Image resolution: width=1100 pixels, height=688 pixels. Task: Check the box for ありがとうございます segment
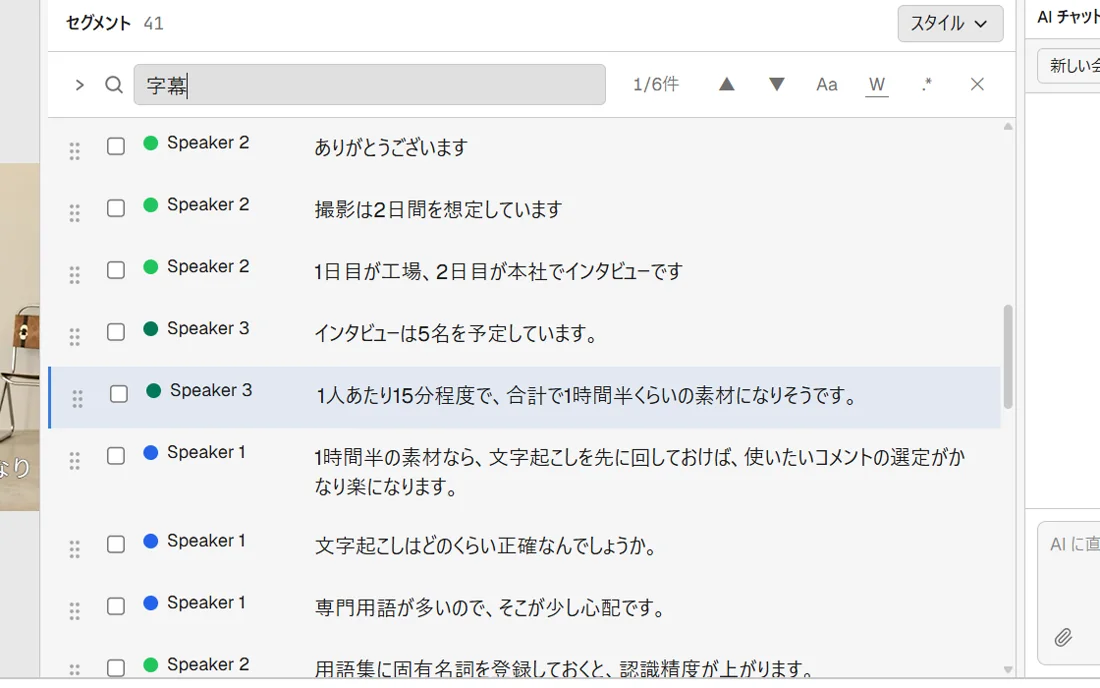tap(116, 146)
